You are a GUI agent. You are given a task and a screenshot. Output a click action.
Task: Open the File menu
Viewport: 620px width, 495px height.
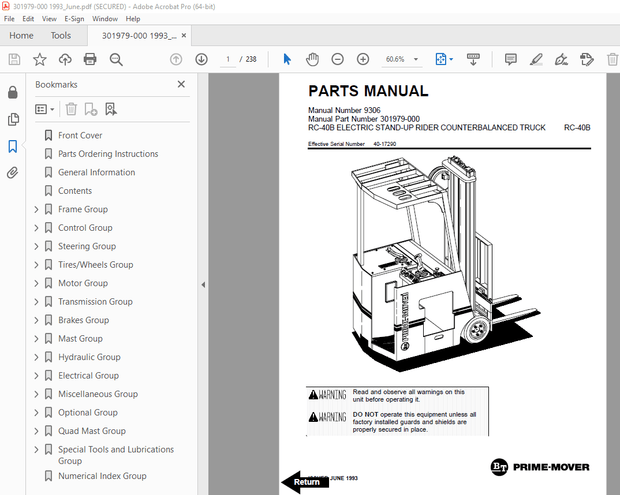coord(9,19)
